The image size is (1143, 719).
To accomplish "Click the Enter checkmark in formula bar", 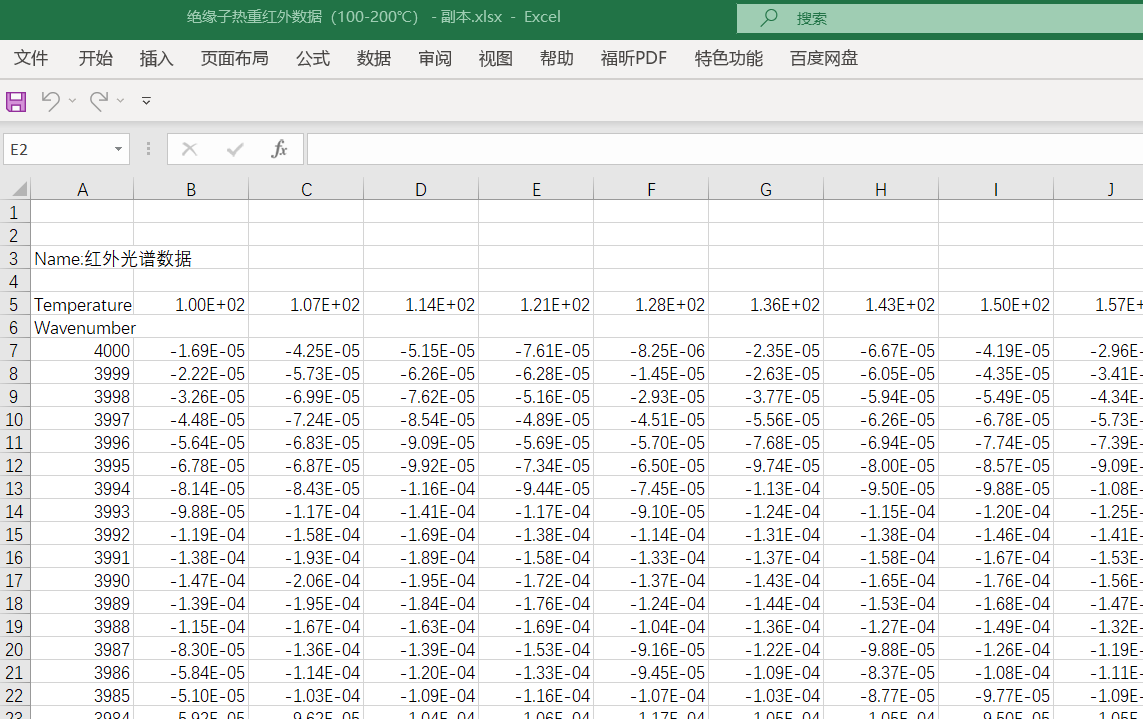I will click(x=235, y=149).
